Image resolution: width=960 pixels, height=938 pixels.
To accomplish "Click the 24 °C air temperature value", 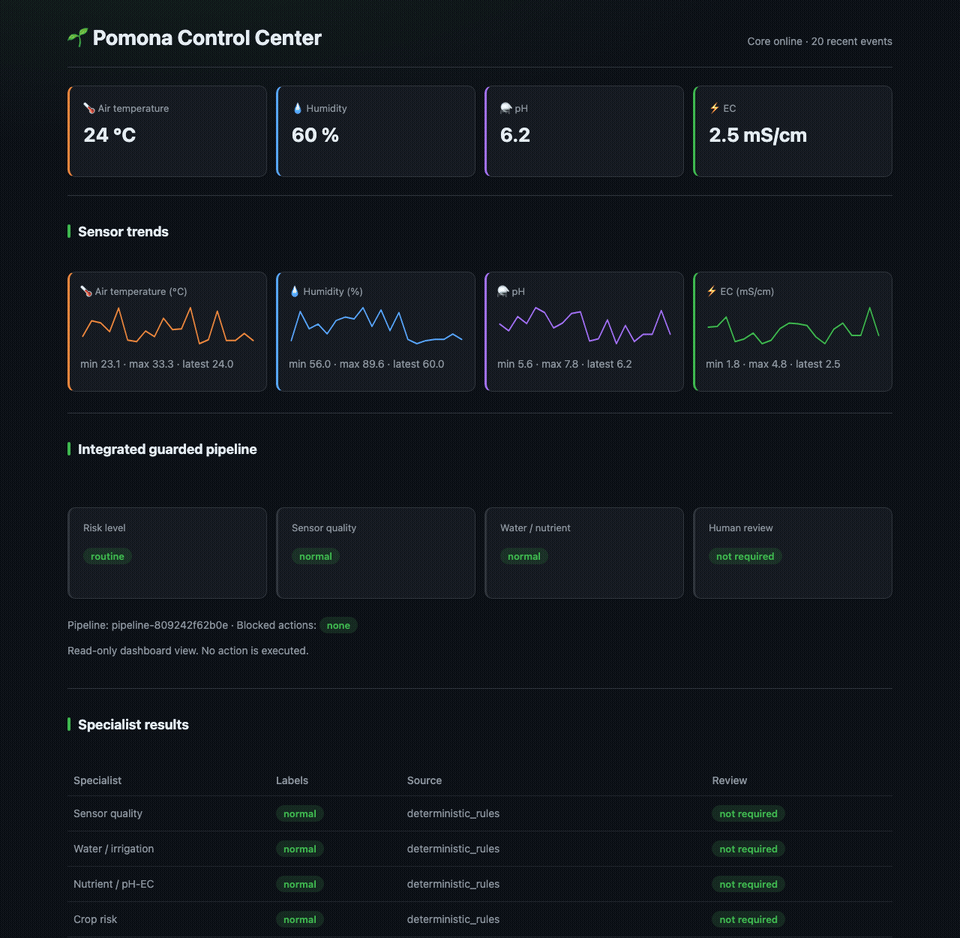I will pos(110,135).
